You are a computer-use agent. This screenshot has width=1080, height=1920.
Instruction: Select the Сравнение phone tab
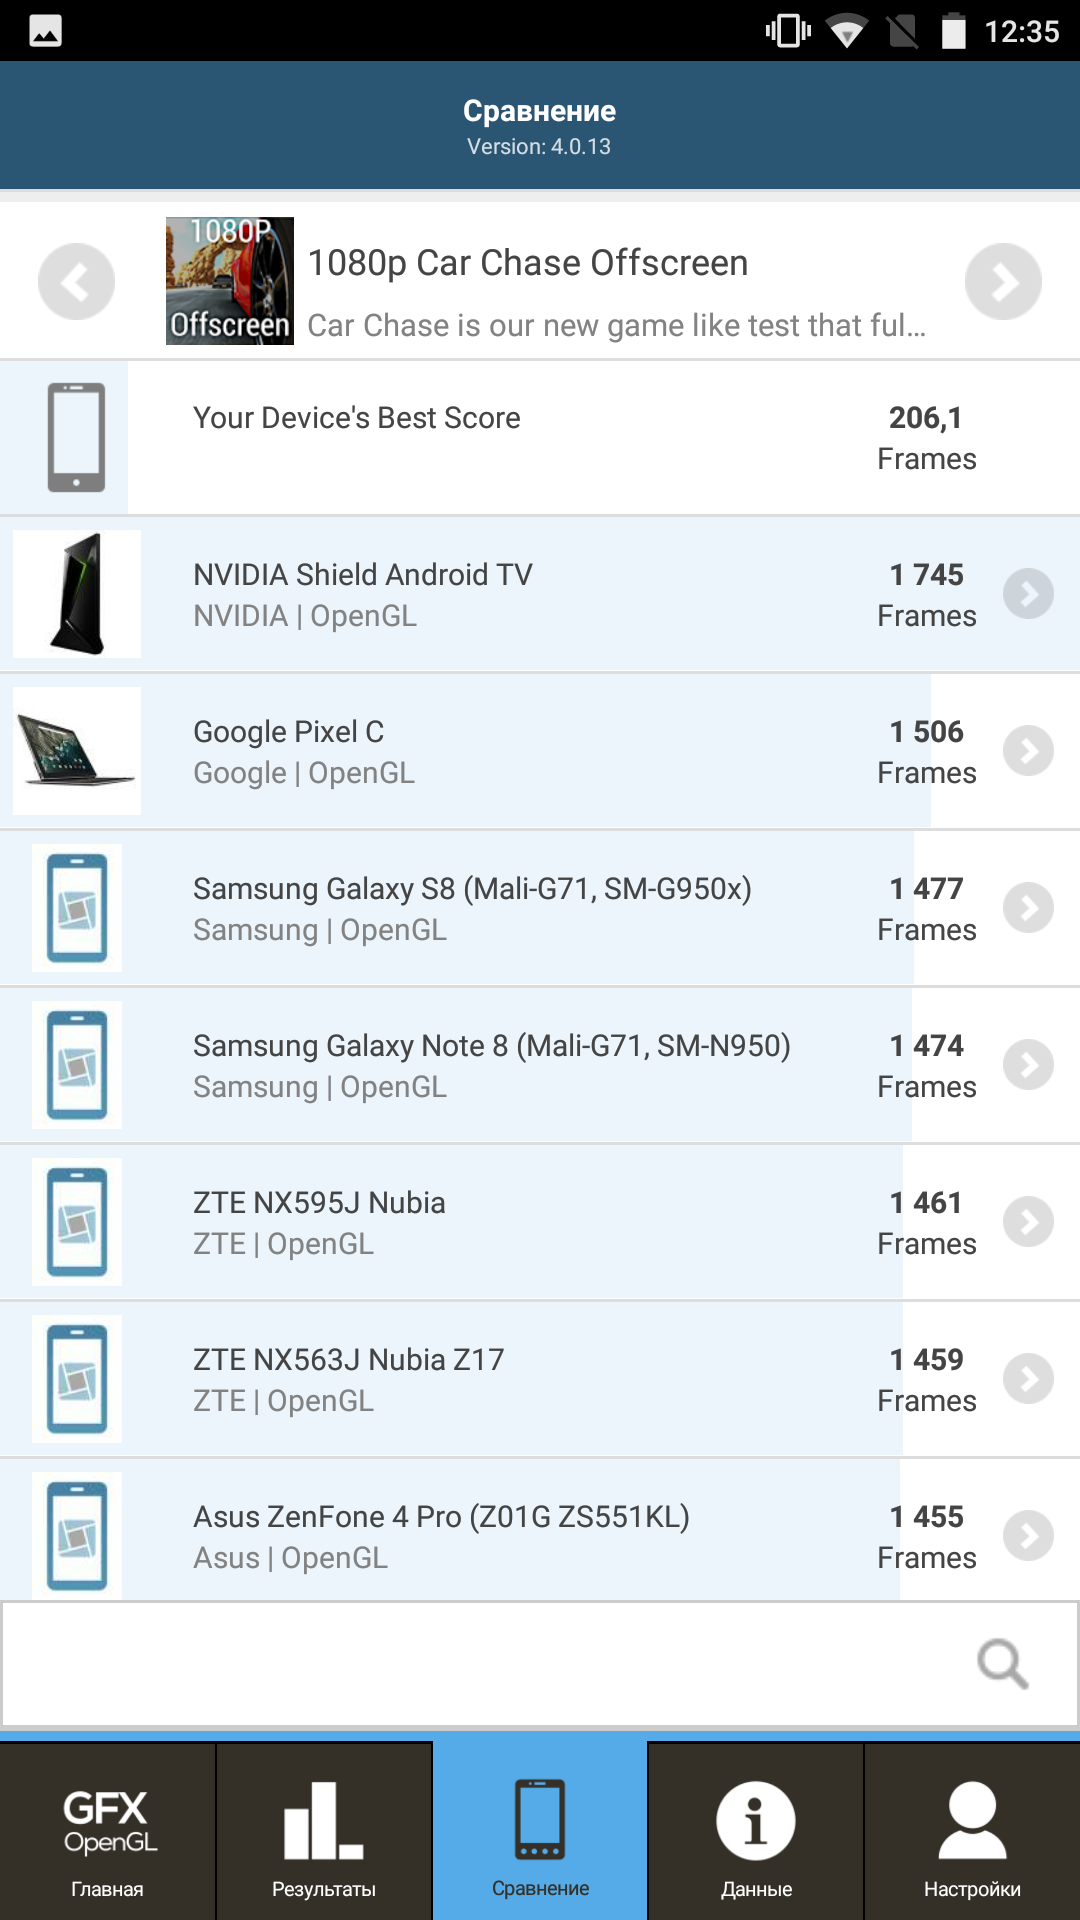pyautogui.click(x=540, y=1831)
